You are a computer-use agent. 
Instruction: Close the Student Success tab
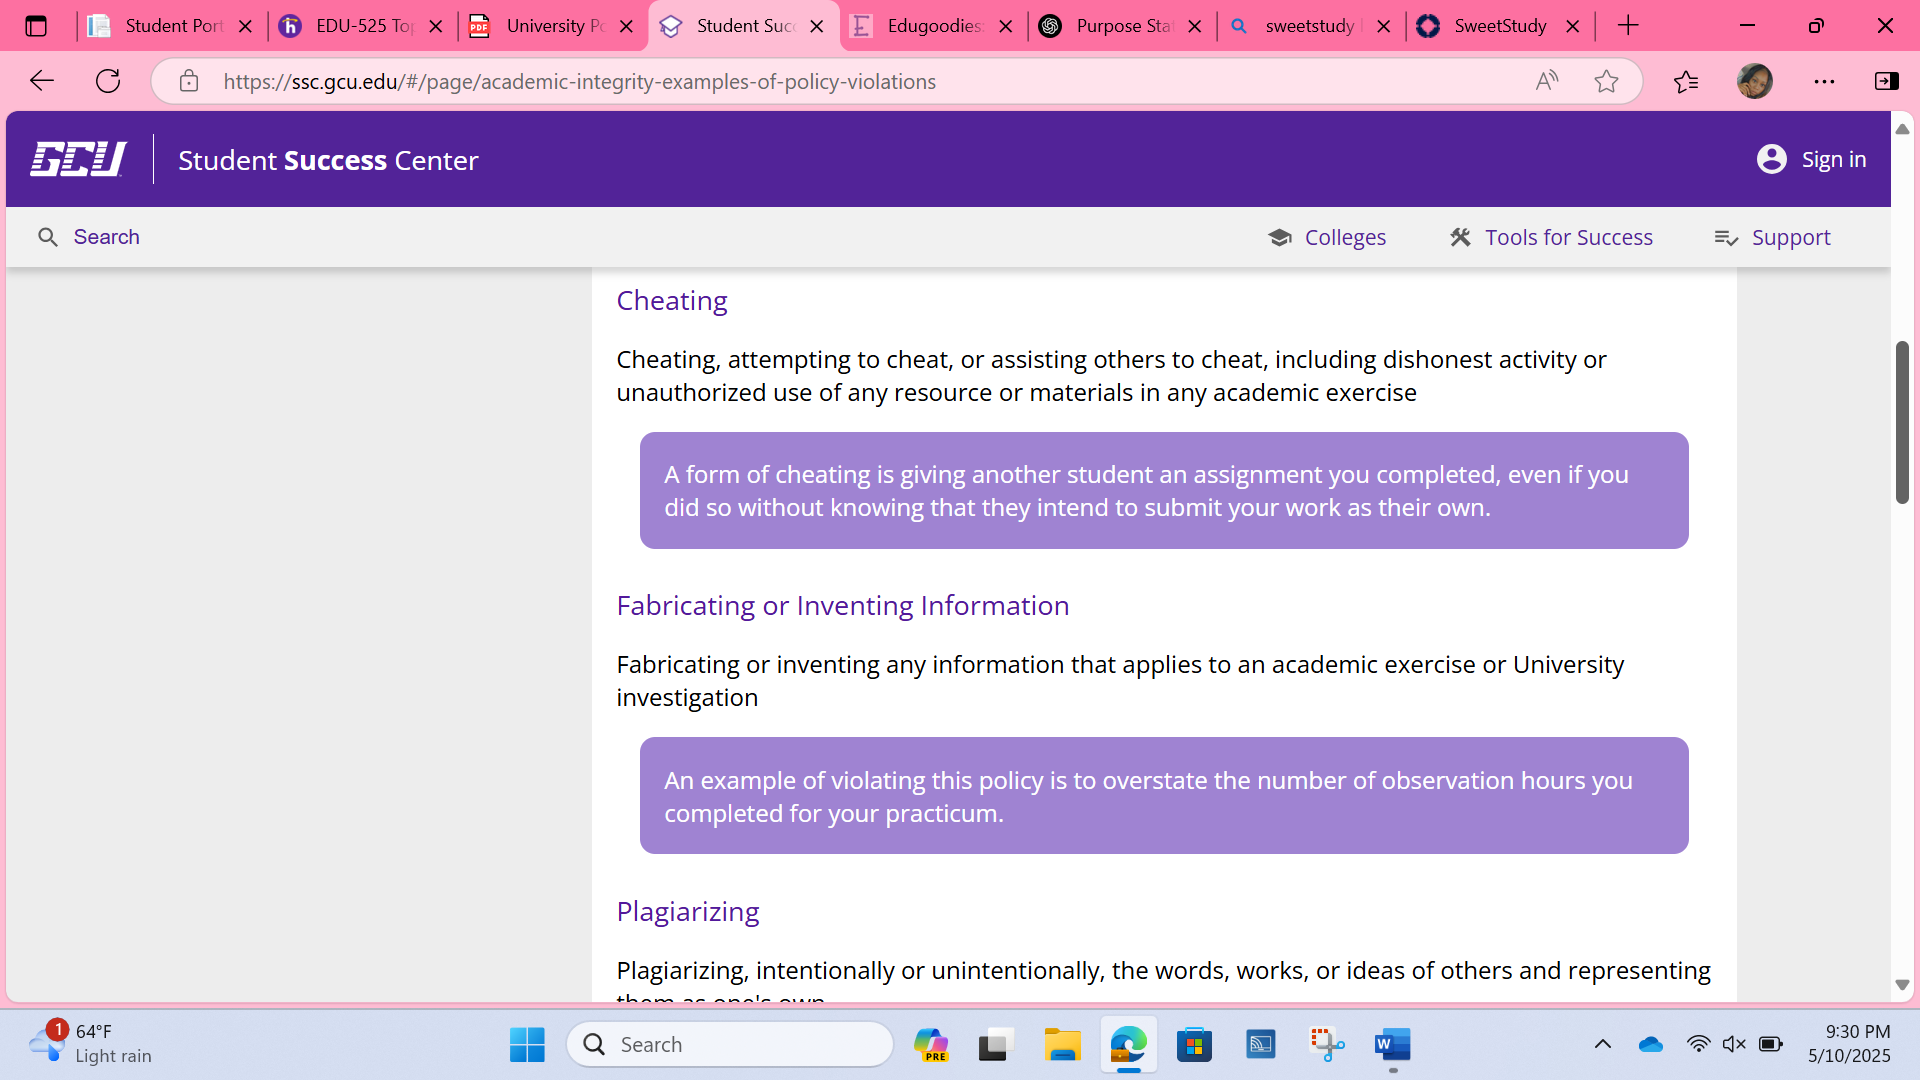pos(817,26)
